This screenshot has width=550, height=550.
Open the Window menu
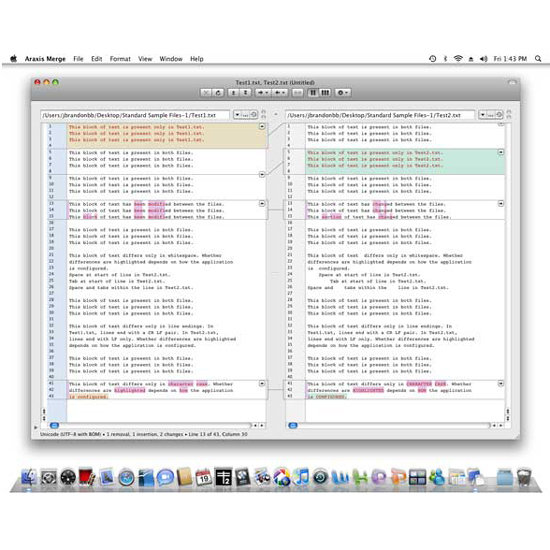tap(171, 59)
